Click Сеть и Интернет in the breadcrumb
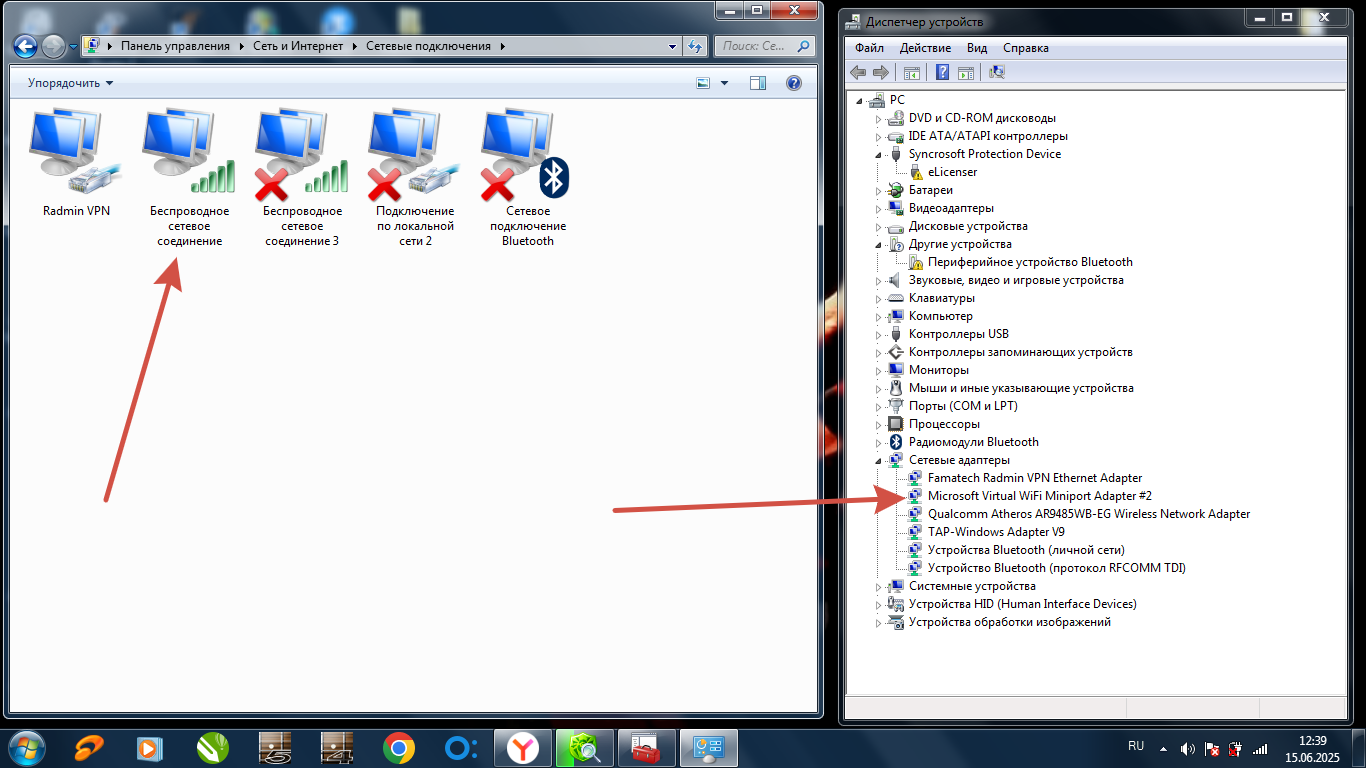This screenshot has width=1366, height=768. (x=298, y=46)
